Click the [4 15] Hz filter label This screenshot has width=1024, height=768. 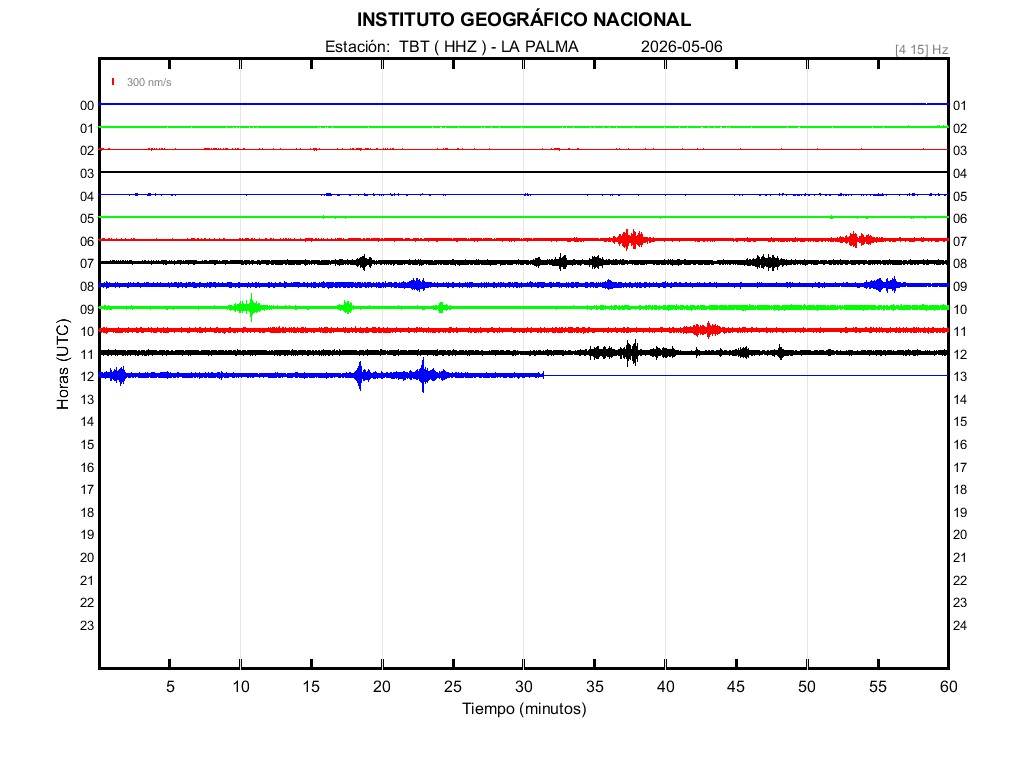tap(921, 50)
